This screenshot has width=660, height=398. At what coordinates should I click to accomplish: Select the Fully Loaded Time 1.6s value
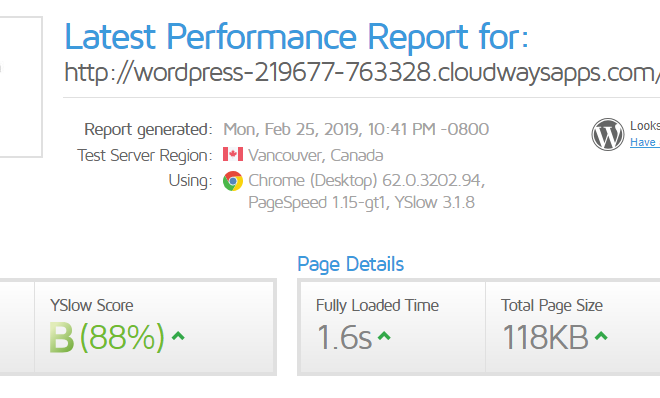click(x=345, y=337)
